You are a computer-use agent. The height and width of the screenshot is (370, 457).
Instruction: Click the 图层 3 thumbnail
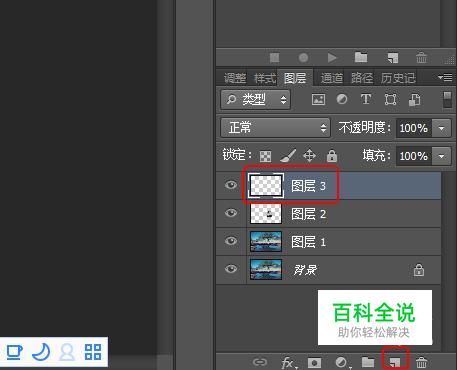coord(266,185)
